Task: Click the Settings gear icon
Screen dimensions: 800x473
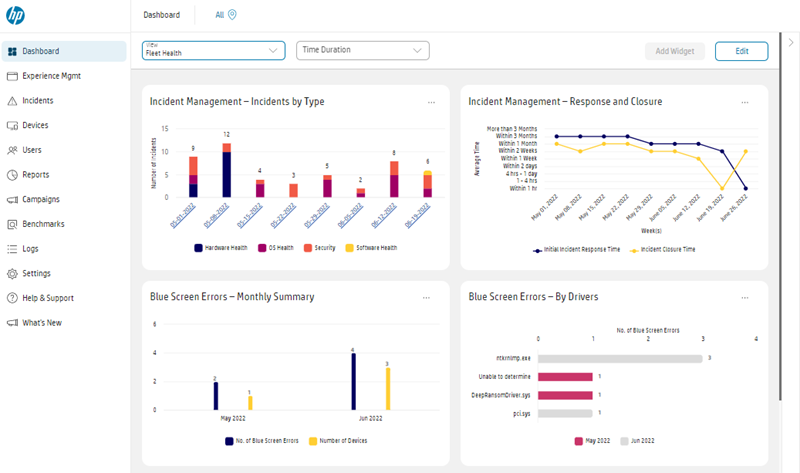Action: [x=12, y=273]
